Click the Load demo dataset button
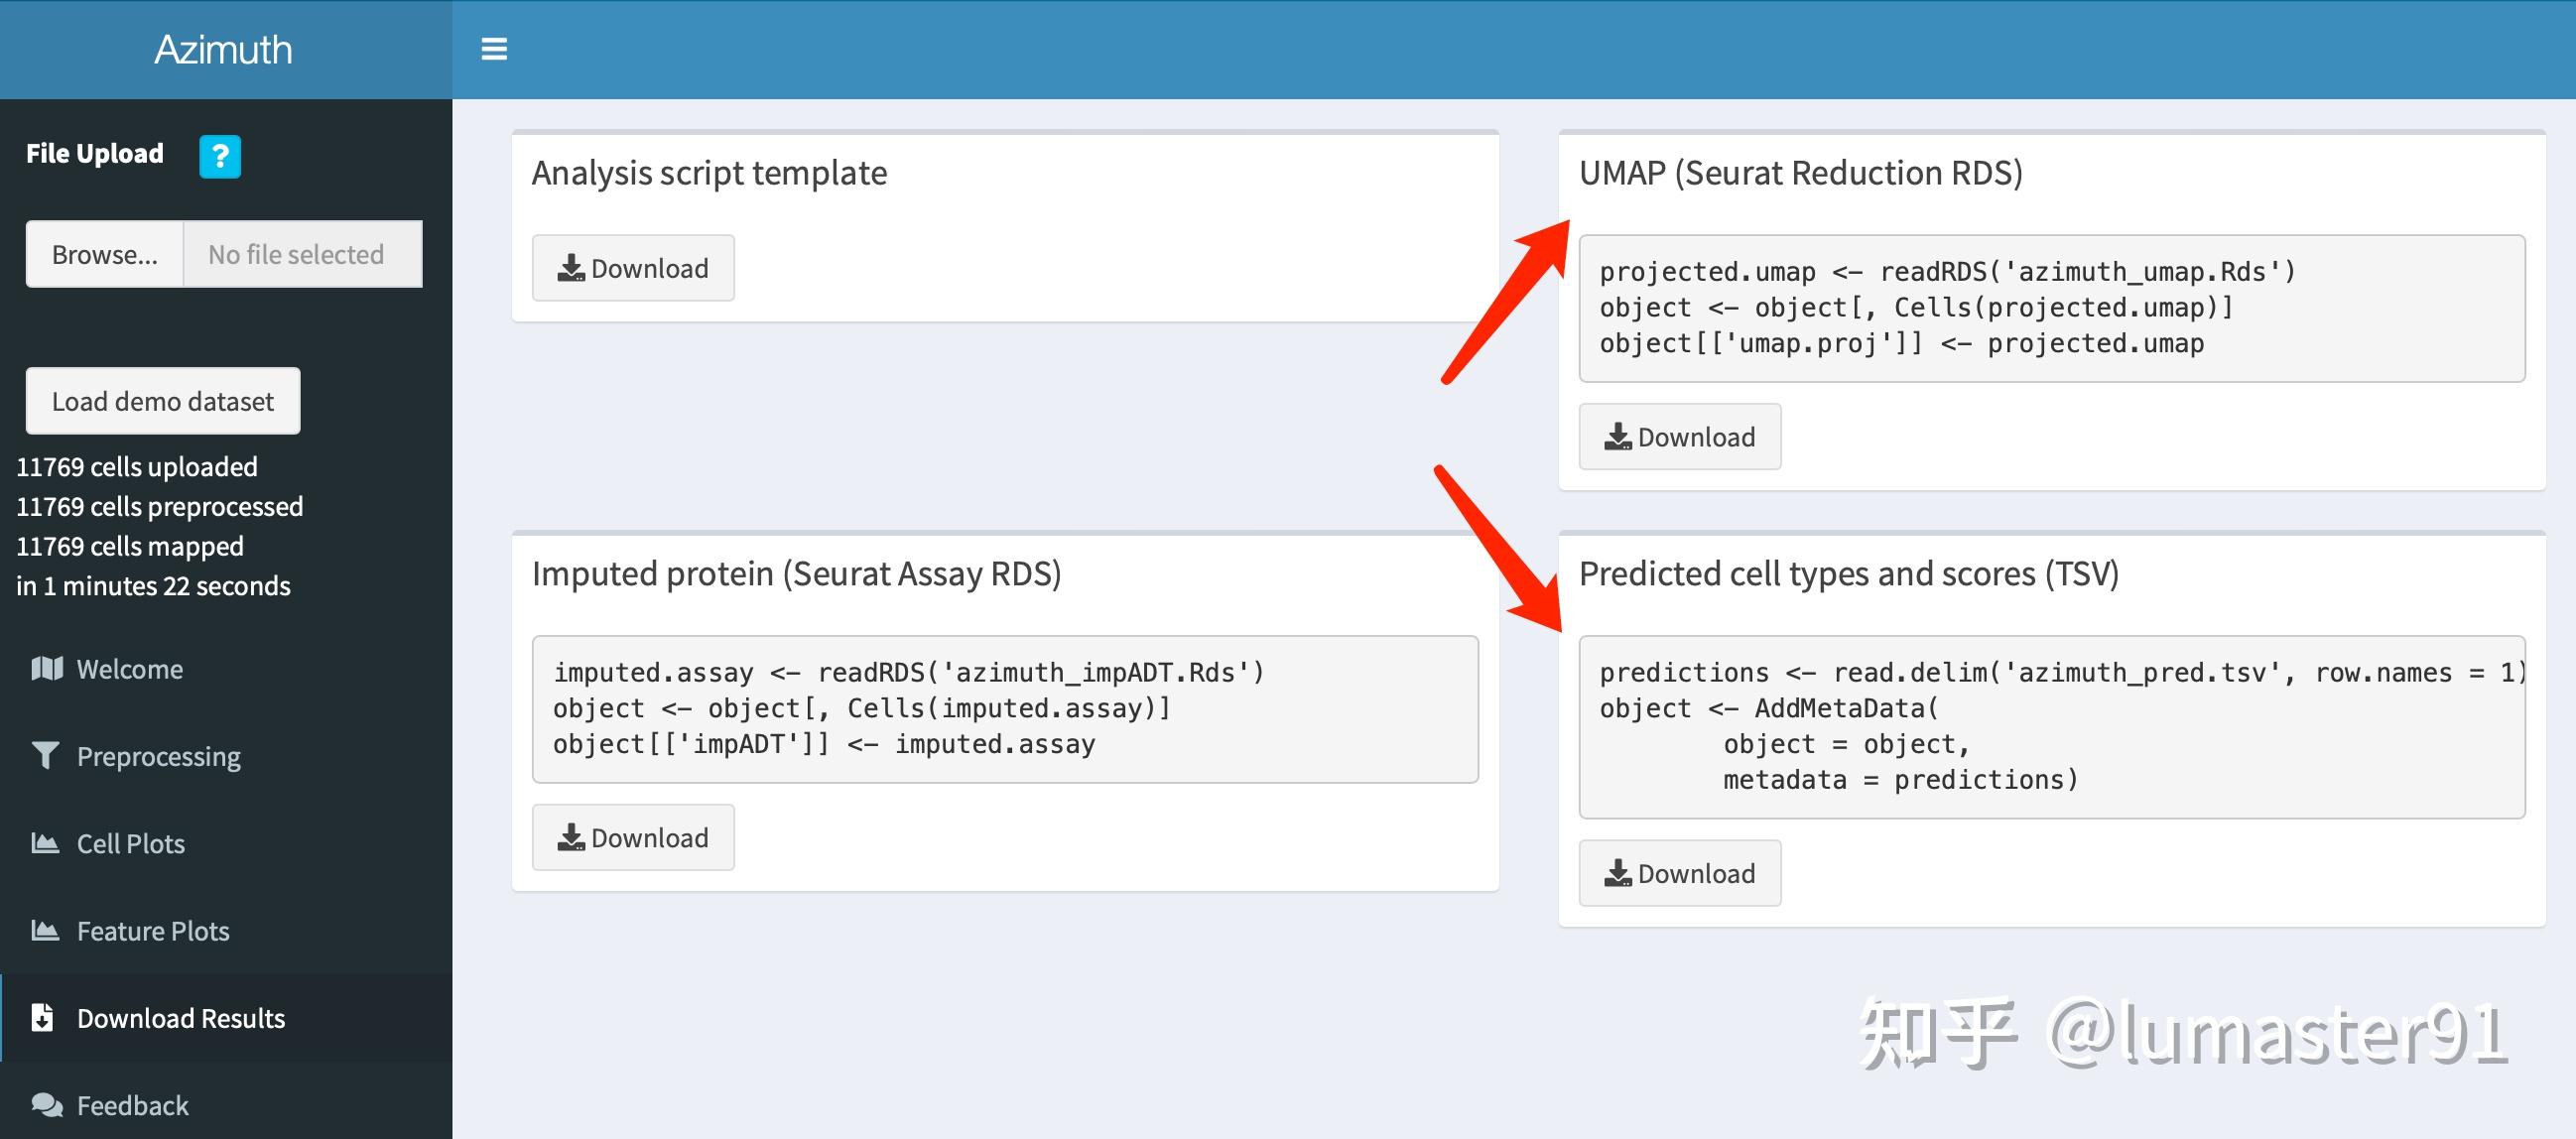The height and width of the screenshot is (1139, 2576). pos(163,401)
